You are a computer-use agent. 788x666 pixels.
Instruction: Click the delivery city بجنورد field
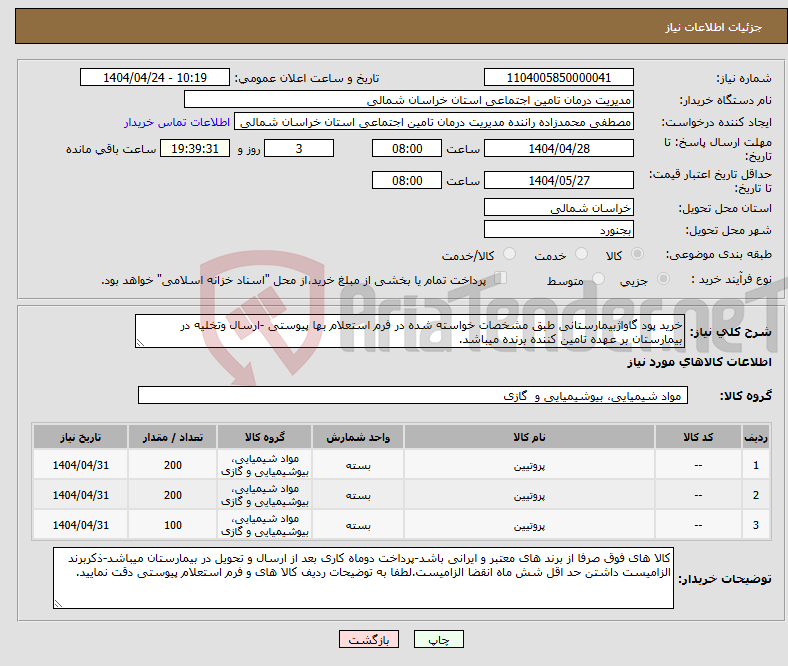(x=558, y=230)
